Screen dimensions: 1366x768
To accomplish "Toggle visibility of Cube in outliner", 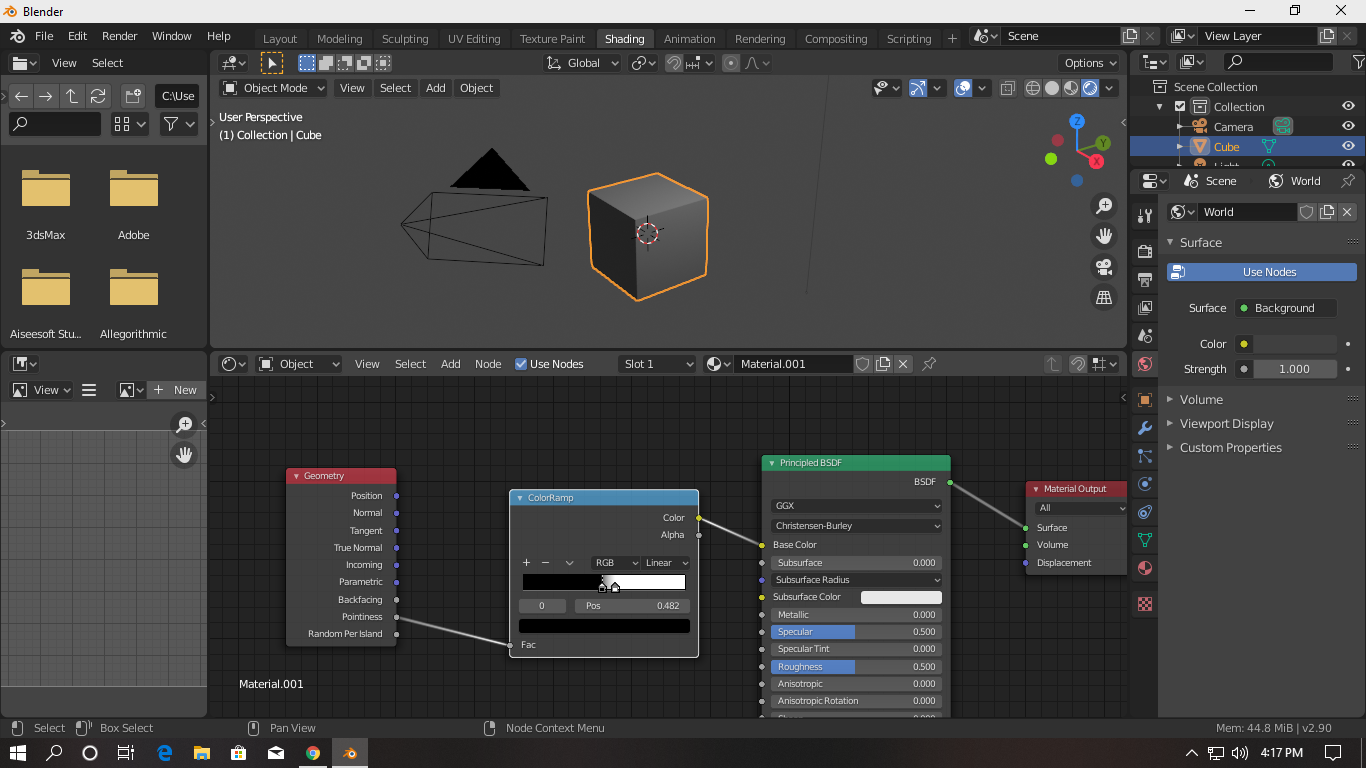I will [x=1349, y=147].
